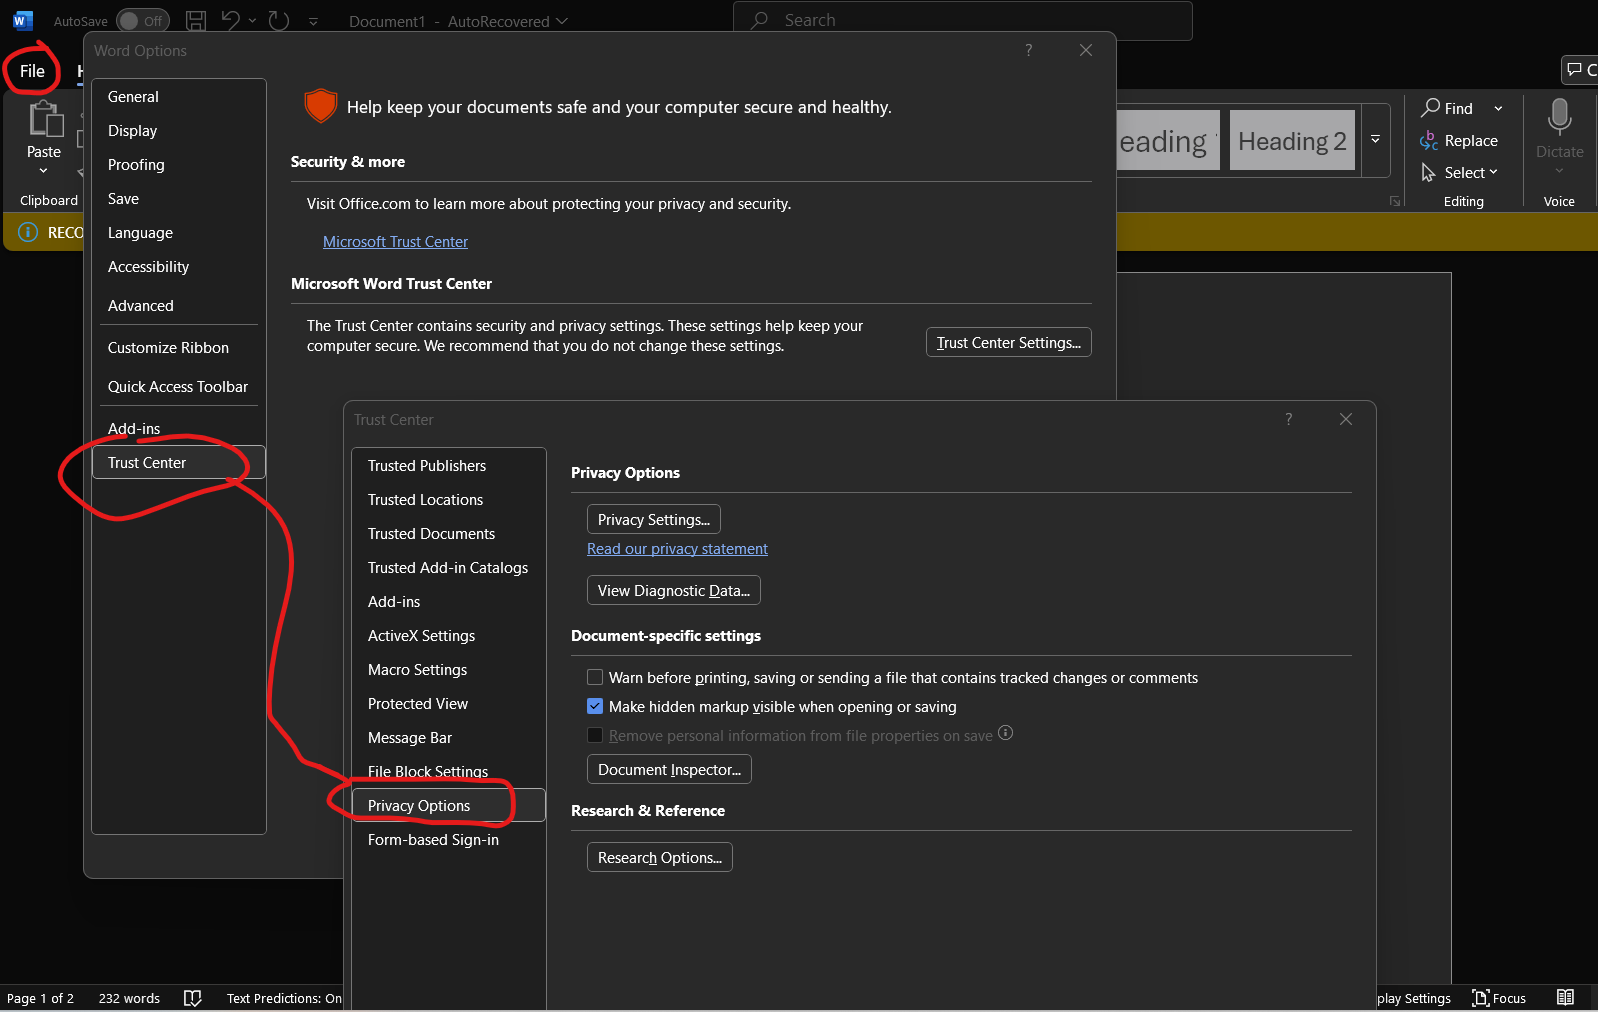
Task: Click the Focus mode icon in status bar
Action: (x=1481, y=998)
